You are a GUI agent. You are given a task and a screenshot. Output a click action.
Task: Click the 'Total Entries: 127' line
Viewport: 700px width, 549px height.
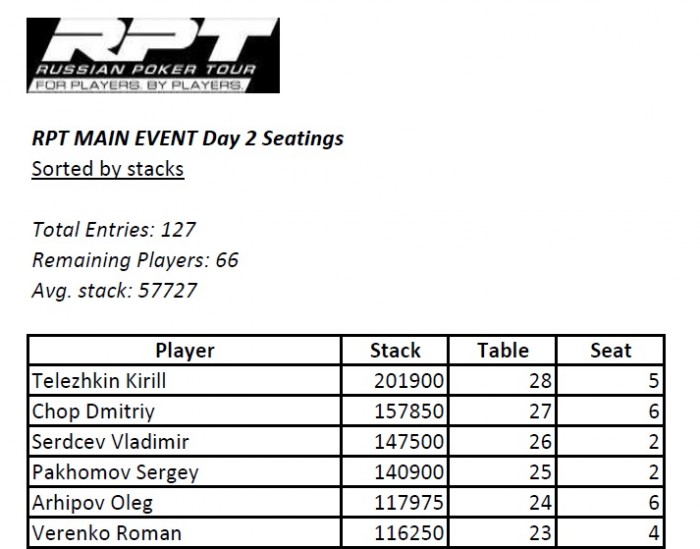113,229
